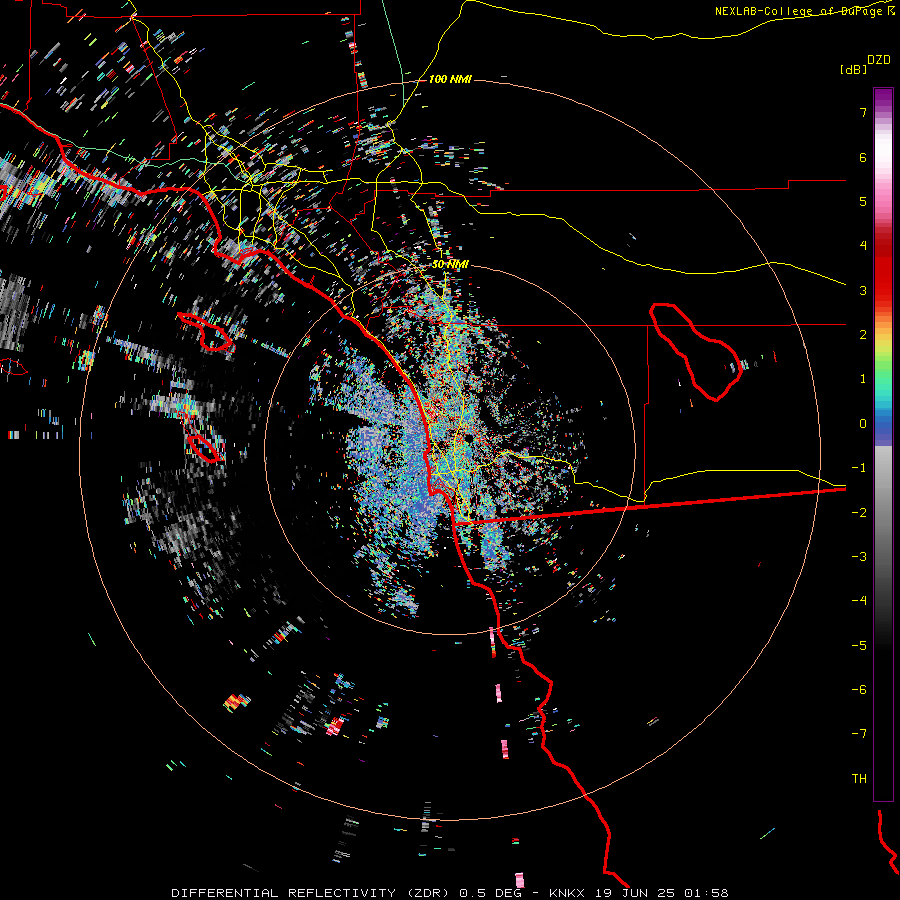Click the ZDR color scale bar

coord(883,444)
